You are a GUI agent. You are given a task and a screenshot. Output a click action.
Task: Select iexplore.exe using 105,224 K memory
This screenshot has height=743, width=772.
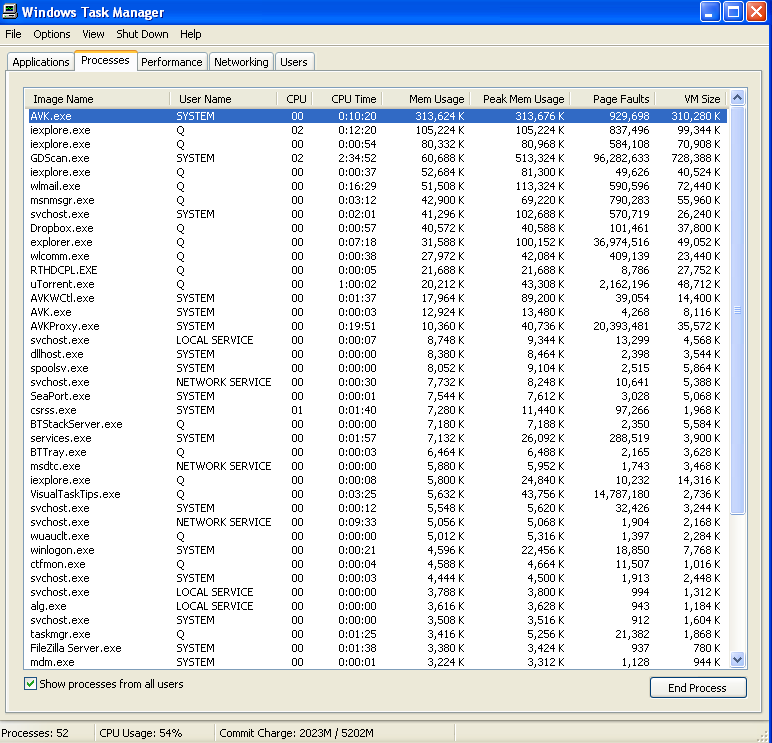tap(377, 130)
